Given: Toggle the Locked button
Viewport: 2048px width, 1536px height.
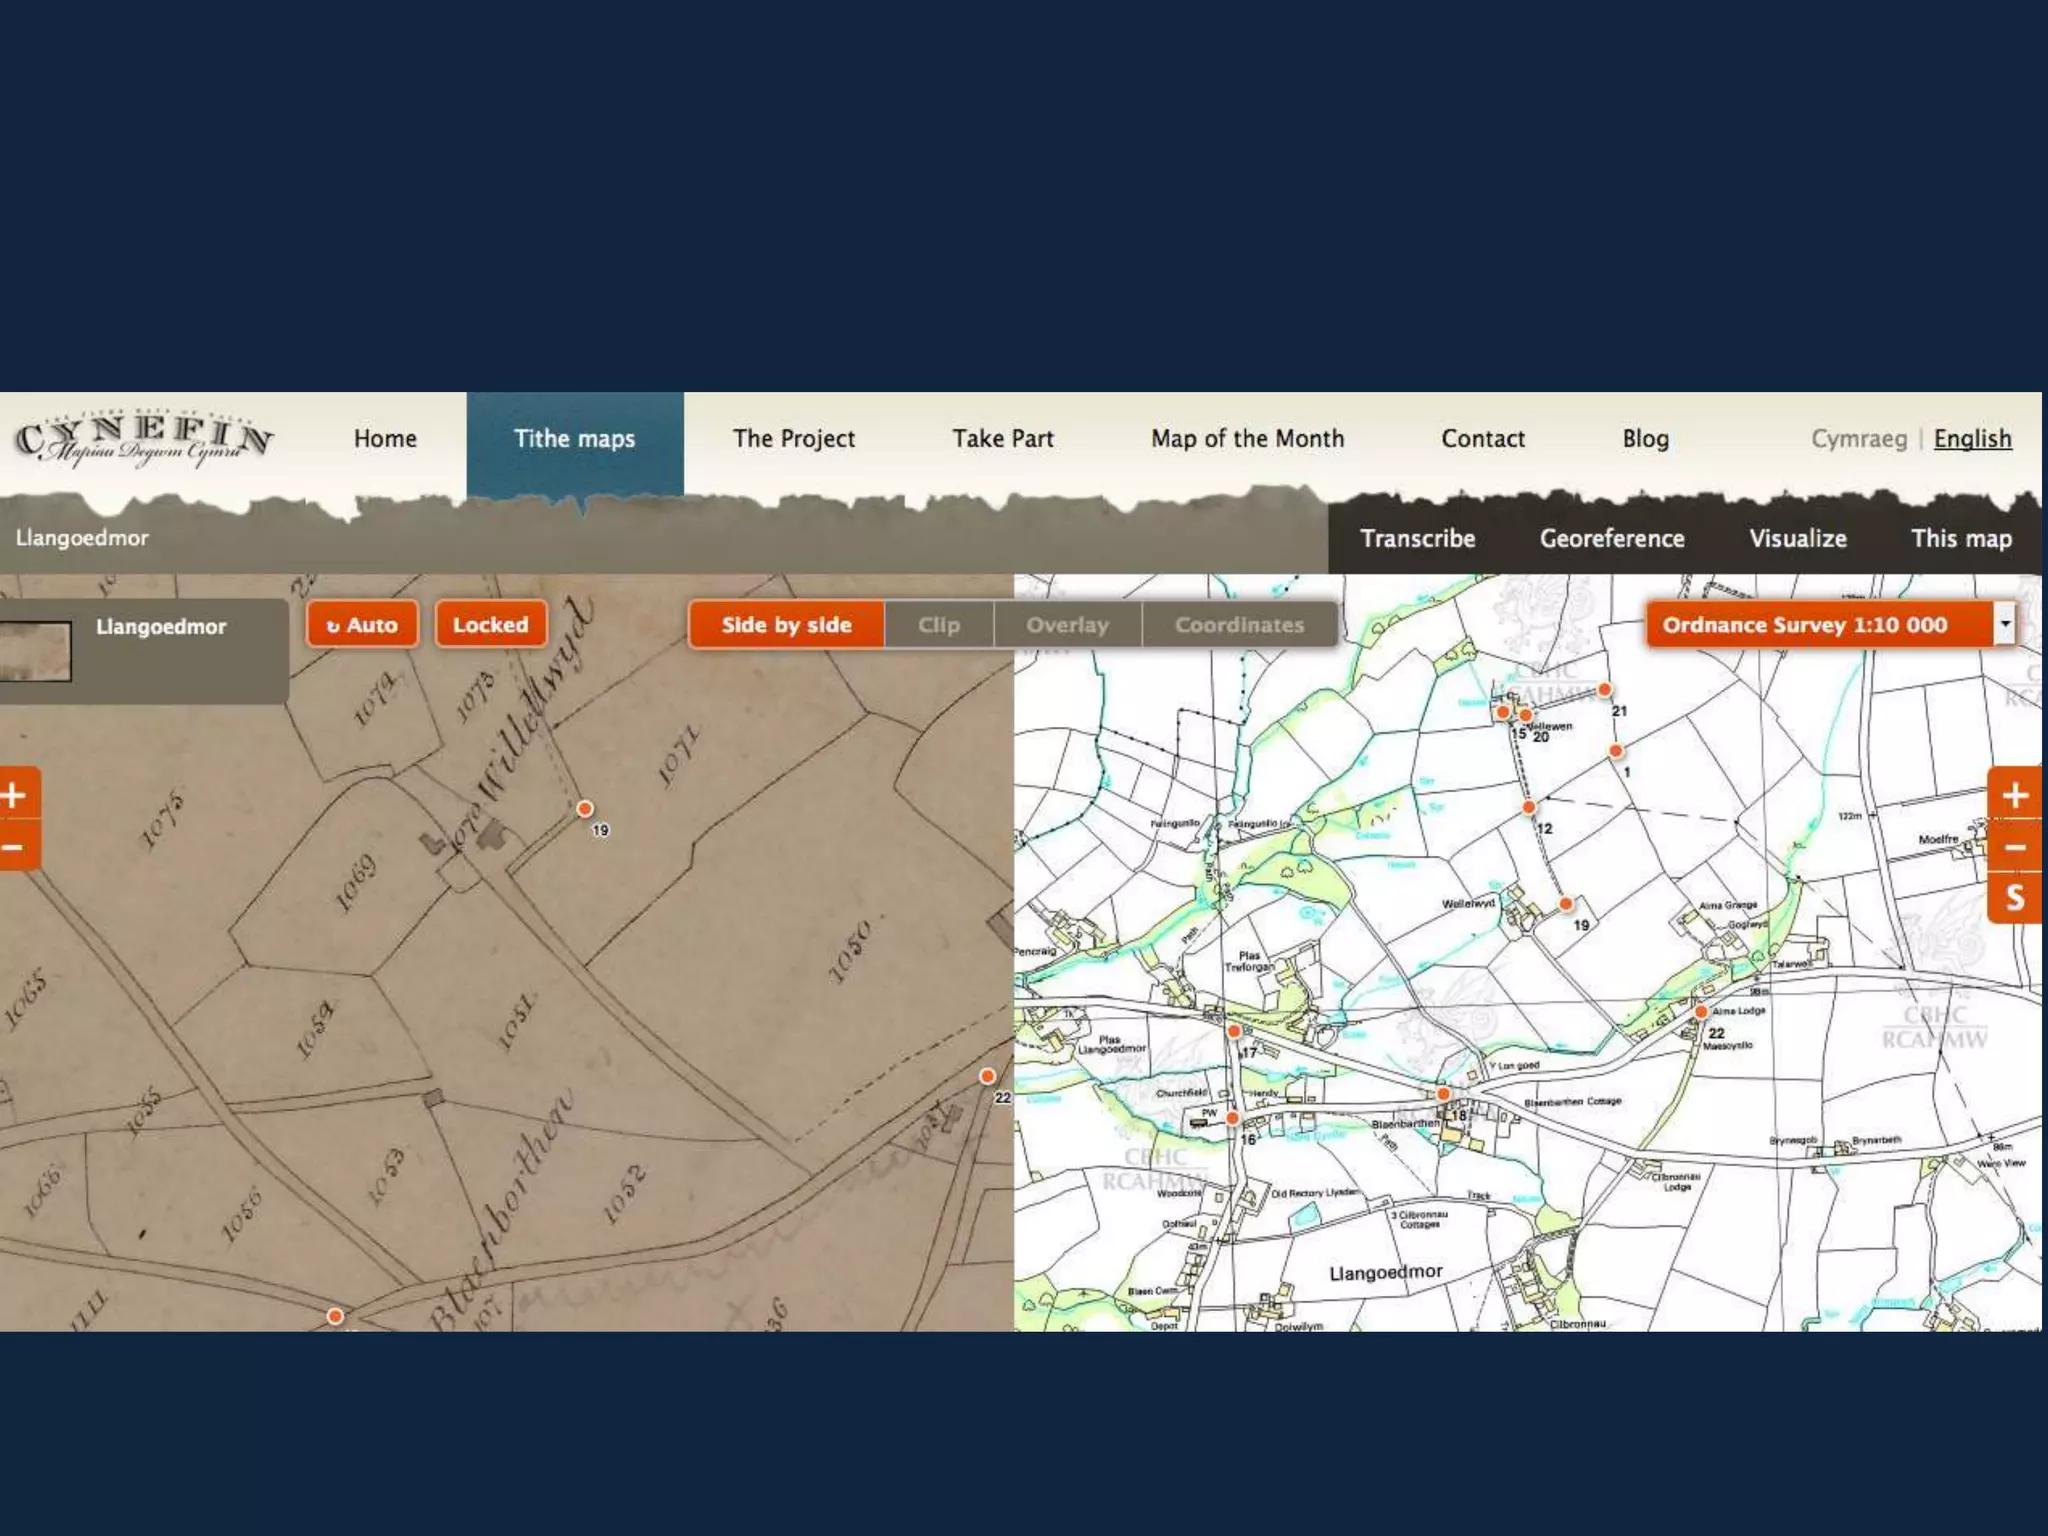Looking at the screenshot, I should [x=490, y=625].
